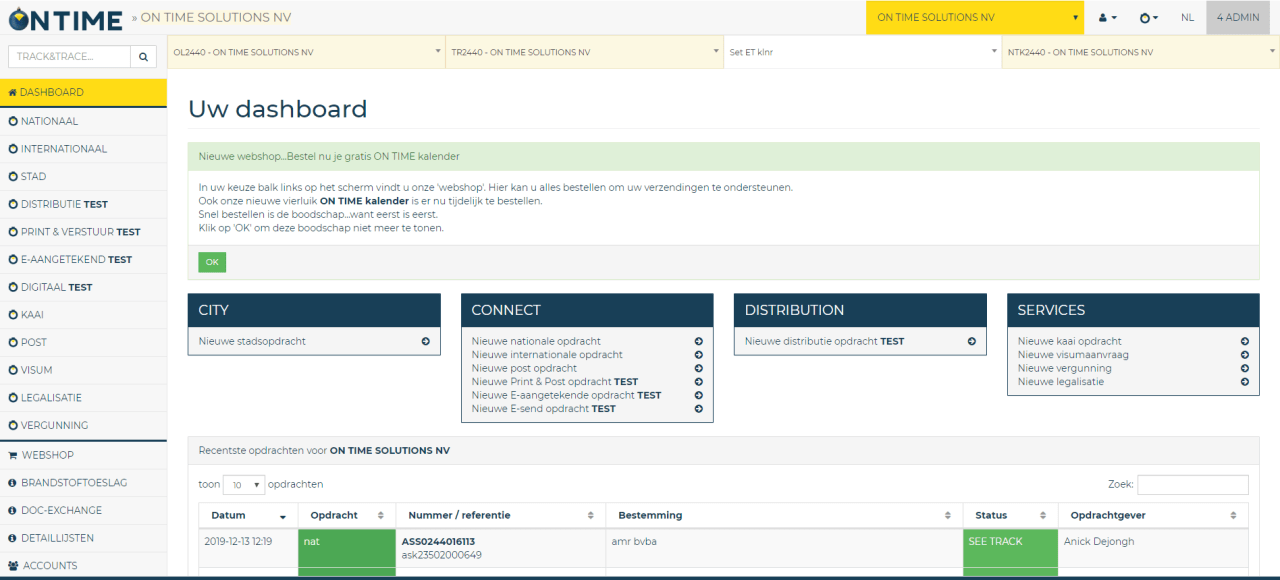Open VERGUNNING sidebar item
This screenshot has height=580, width=1280.
pyautogui.click(x=83, y=425)
